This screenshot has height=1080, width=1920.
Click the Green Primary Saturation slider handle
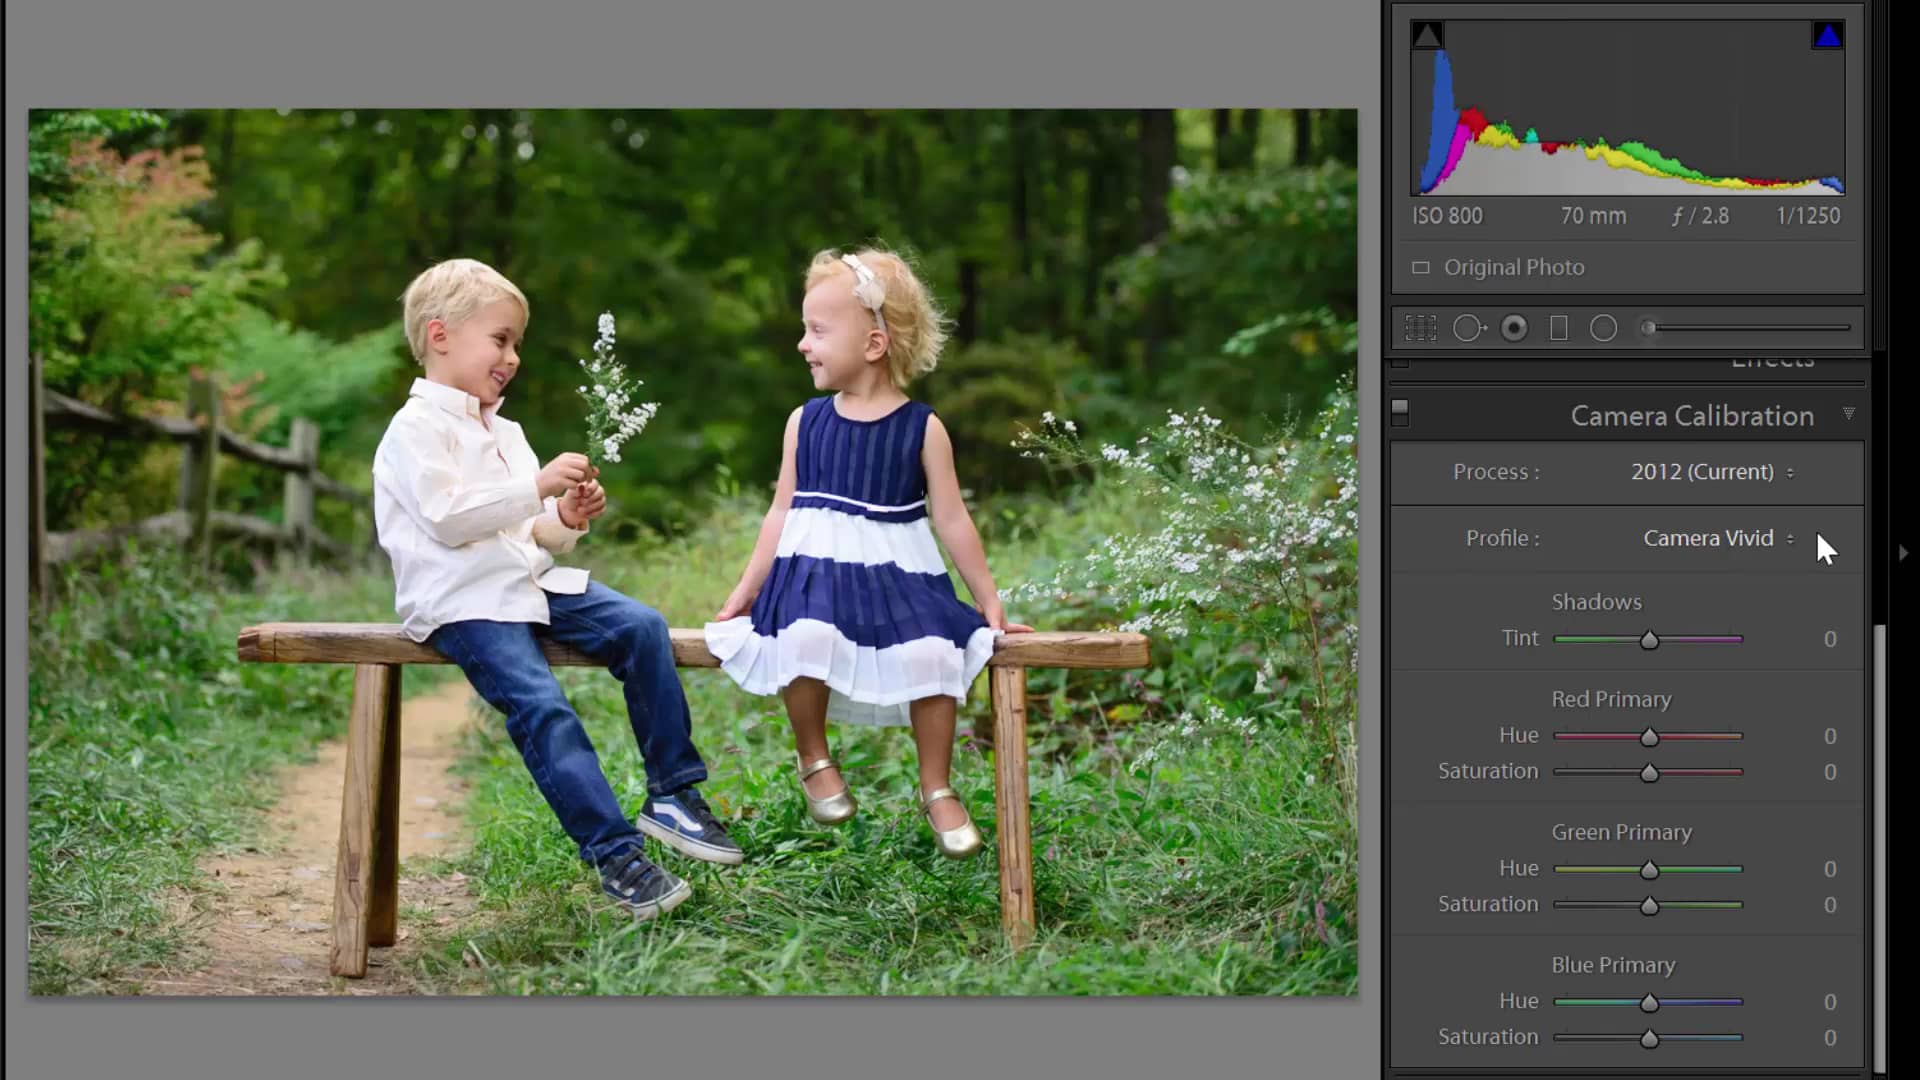1649,906
